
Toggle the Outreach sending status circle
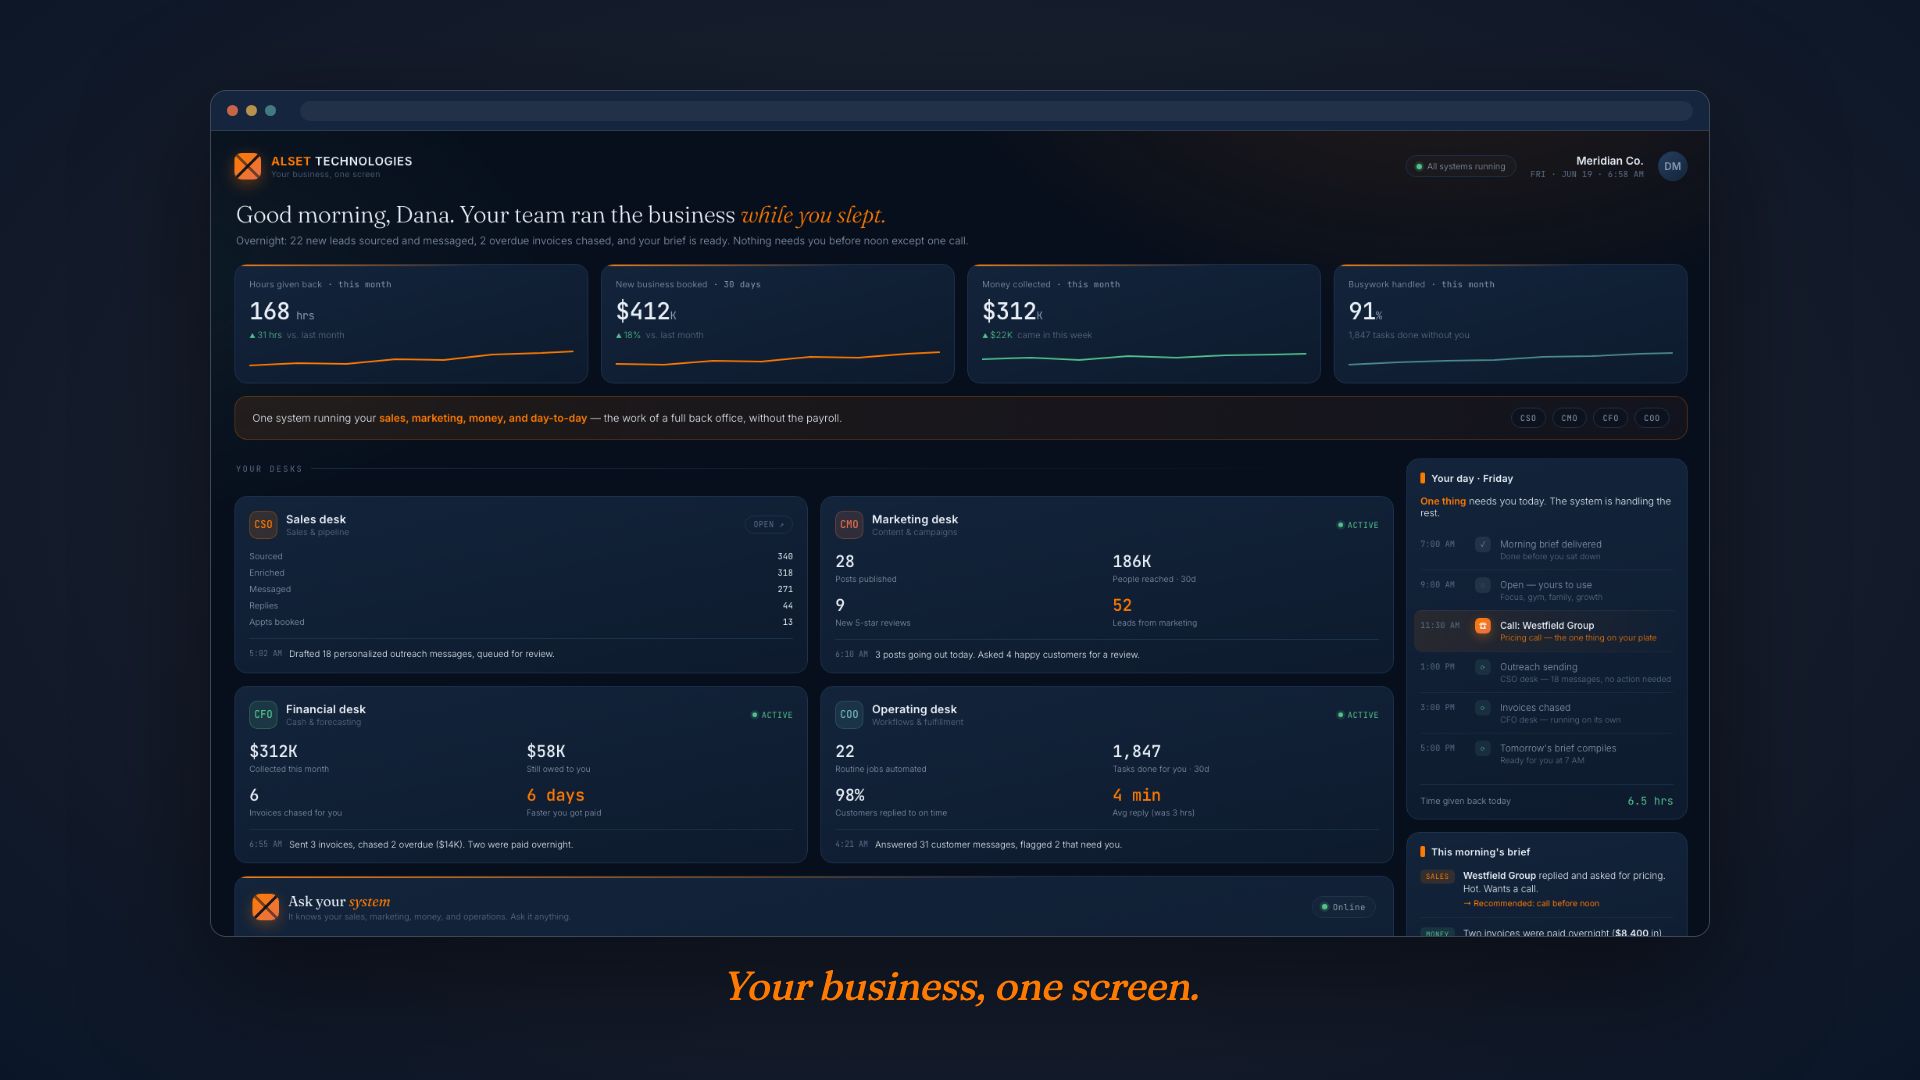(1483, 667)
